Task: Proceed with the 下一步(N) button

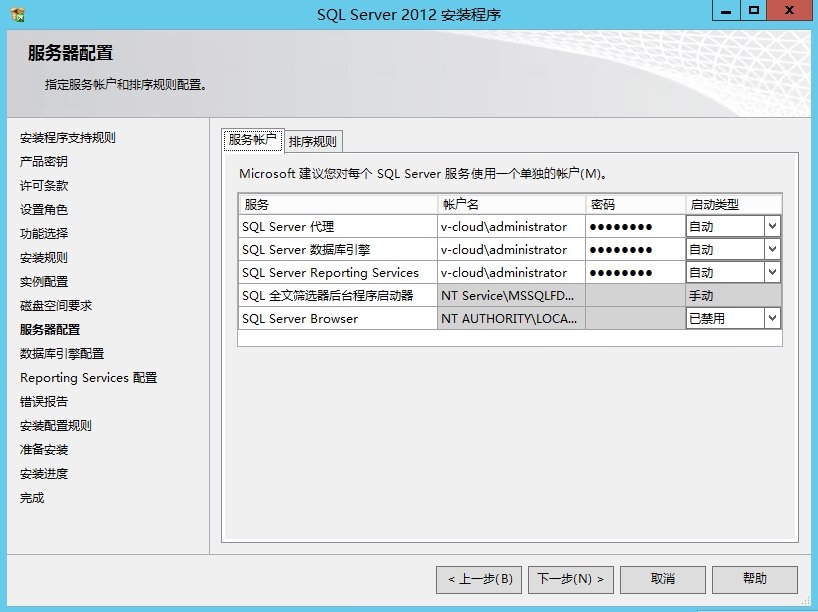Action: [x=571, y=580]
